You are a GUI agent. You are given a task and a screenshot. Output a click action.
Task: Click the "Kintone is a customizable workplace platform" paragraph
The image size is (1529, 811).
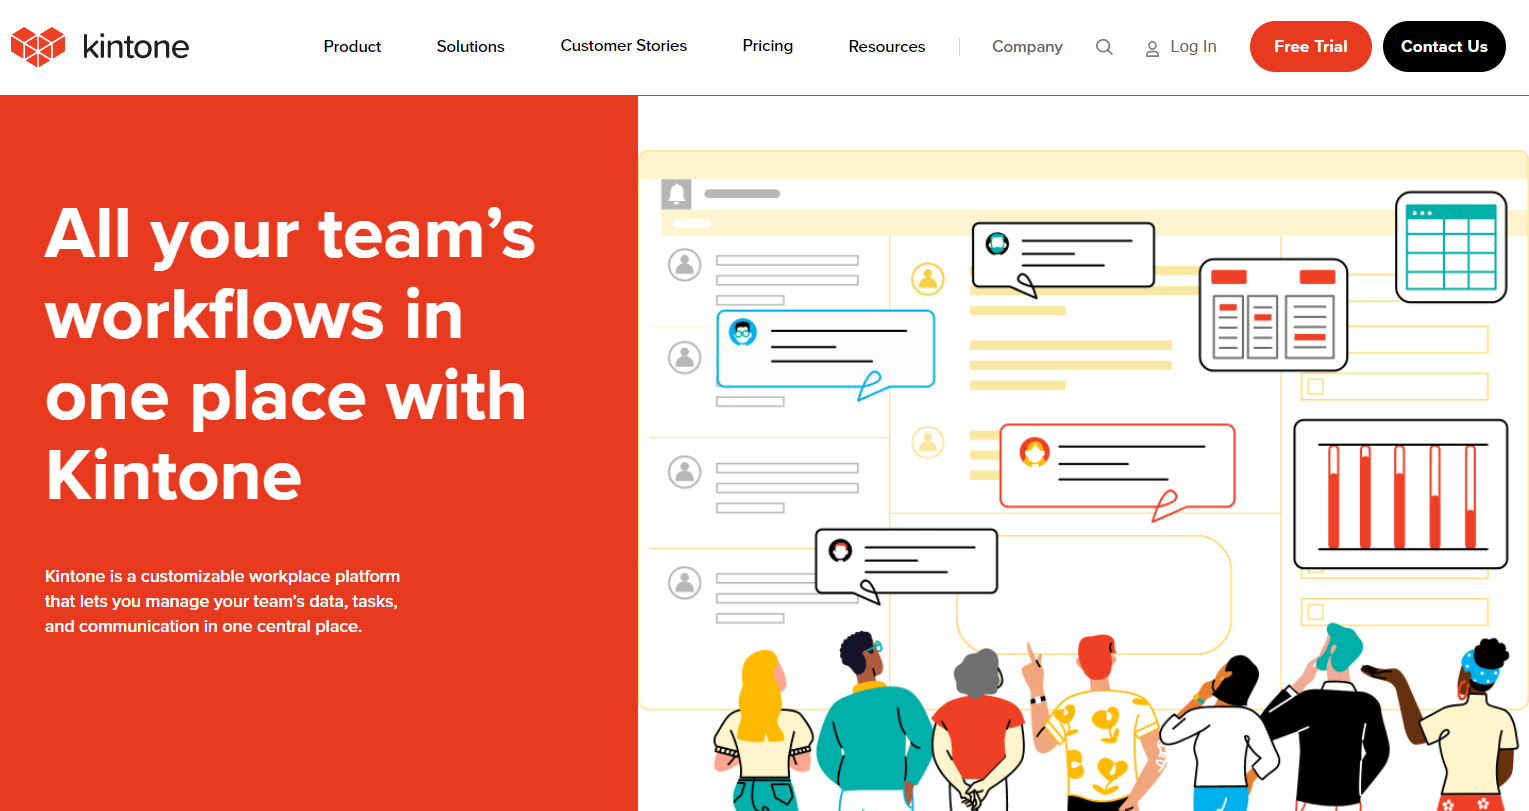click(222, 601)
